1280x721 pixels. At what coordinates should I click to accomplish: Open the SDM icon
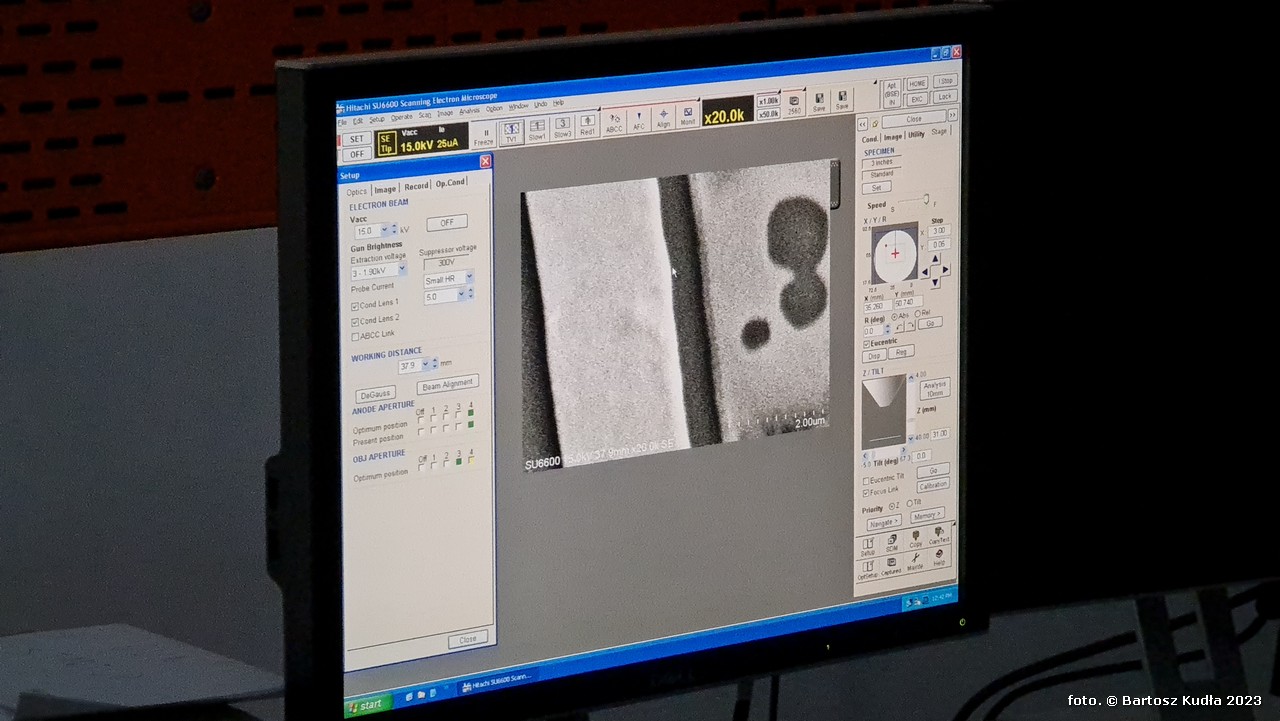[892, 542]
